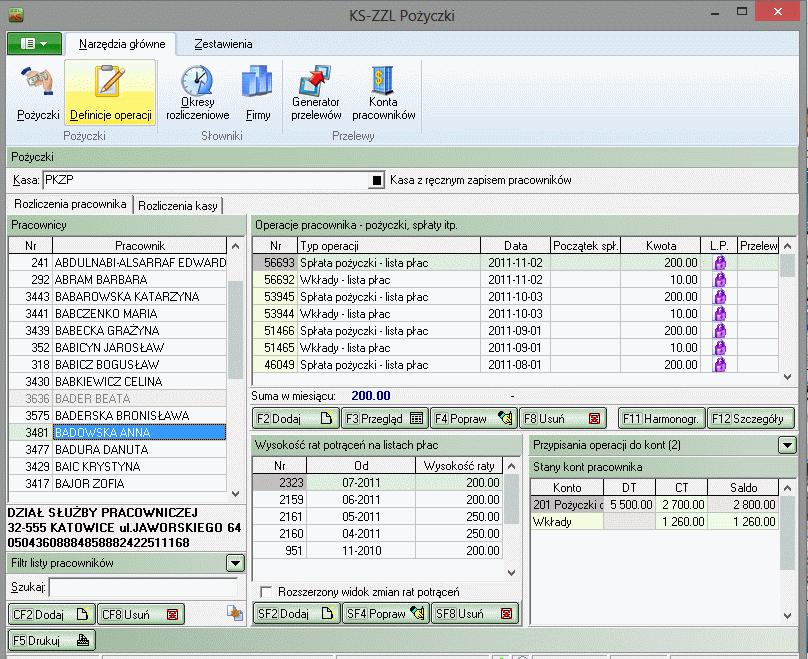Click the app icon in the title bar

[16, 14]
